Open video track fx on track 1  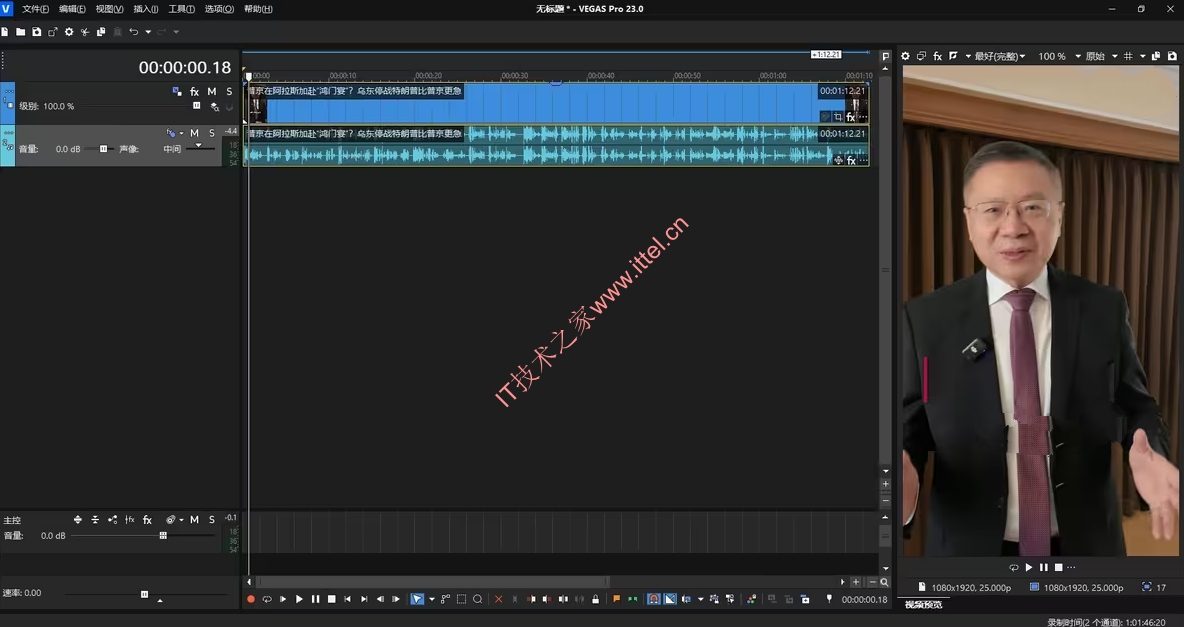click(x=195, y=92)
